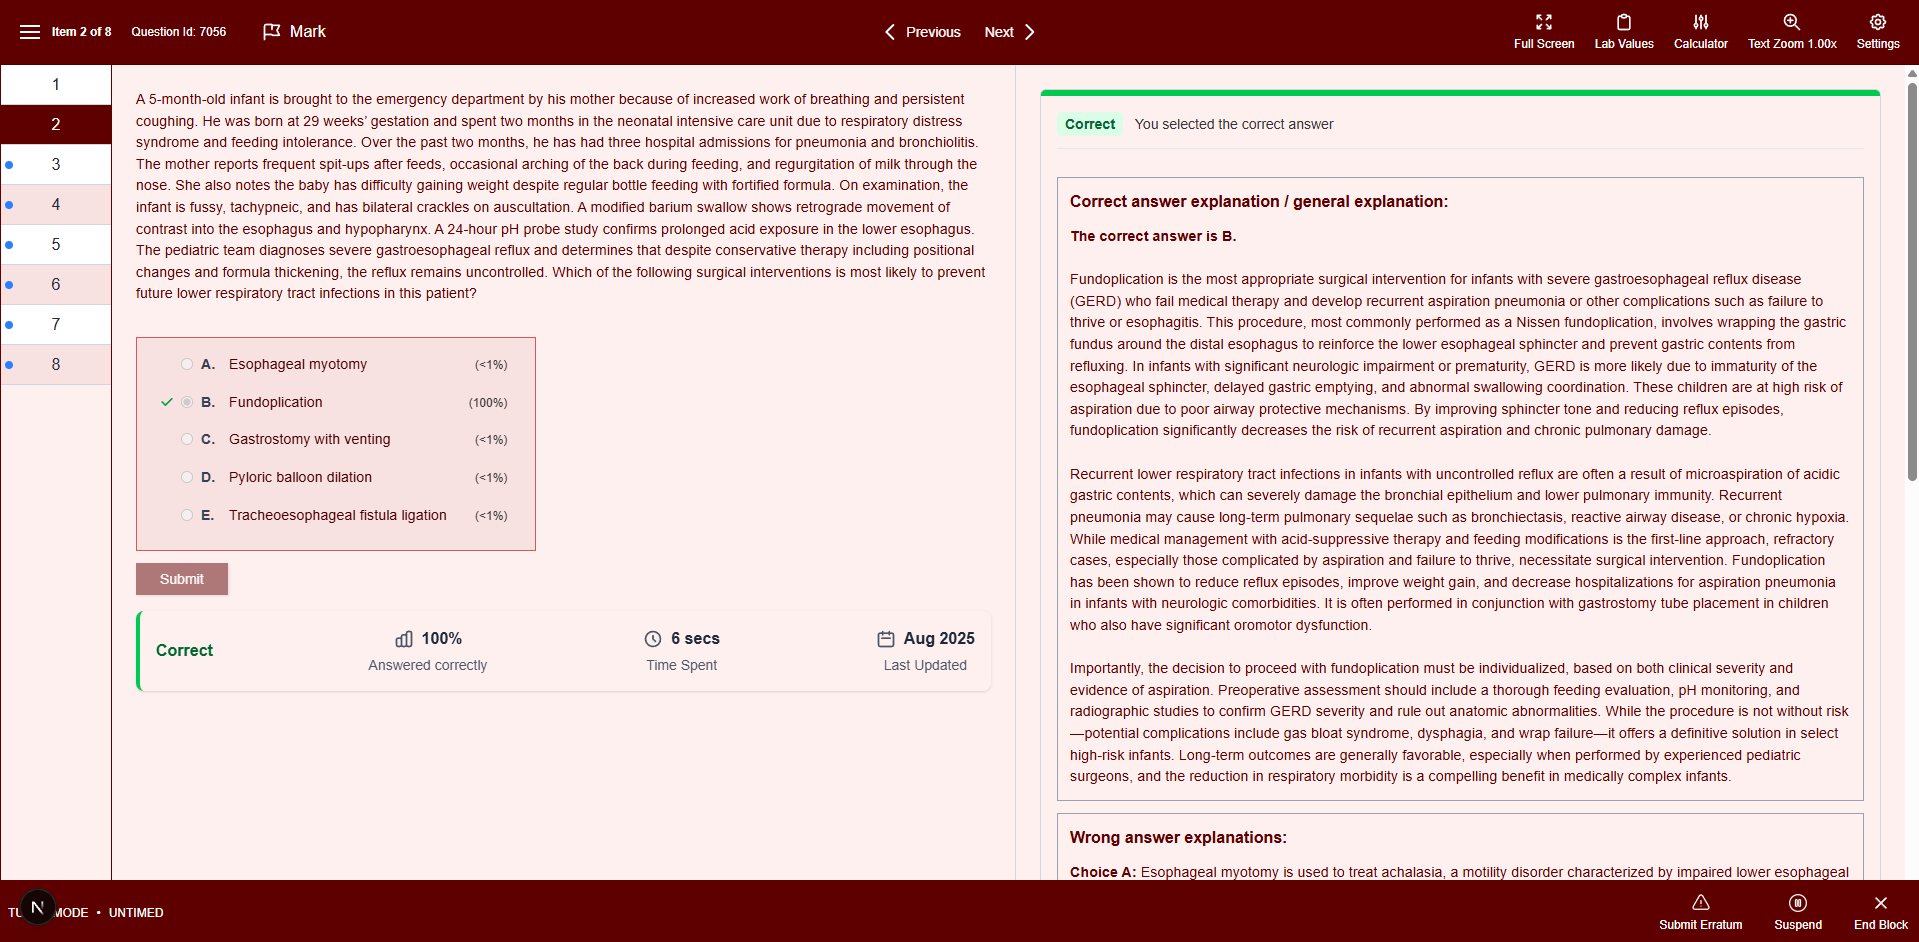Image resolution: width=1919 pixels, height=942 pixels.
Task: Enter Full Screen mode
Action: pyautogui.click(x=1543, y=32)
